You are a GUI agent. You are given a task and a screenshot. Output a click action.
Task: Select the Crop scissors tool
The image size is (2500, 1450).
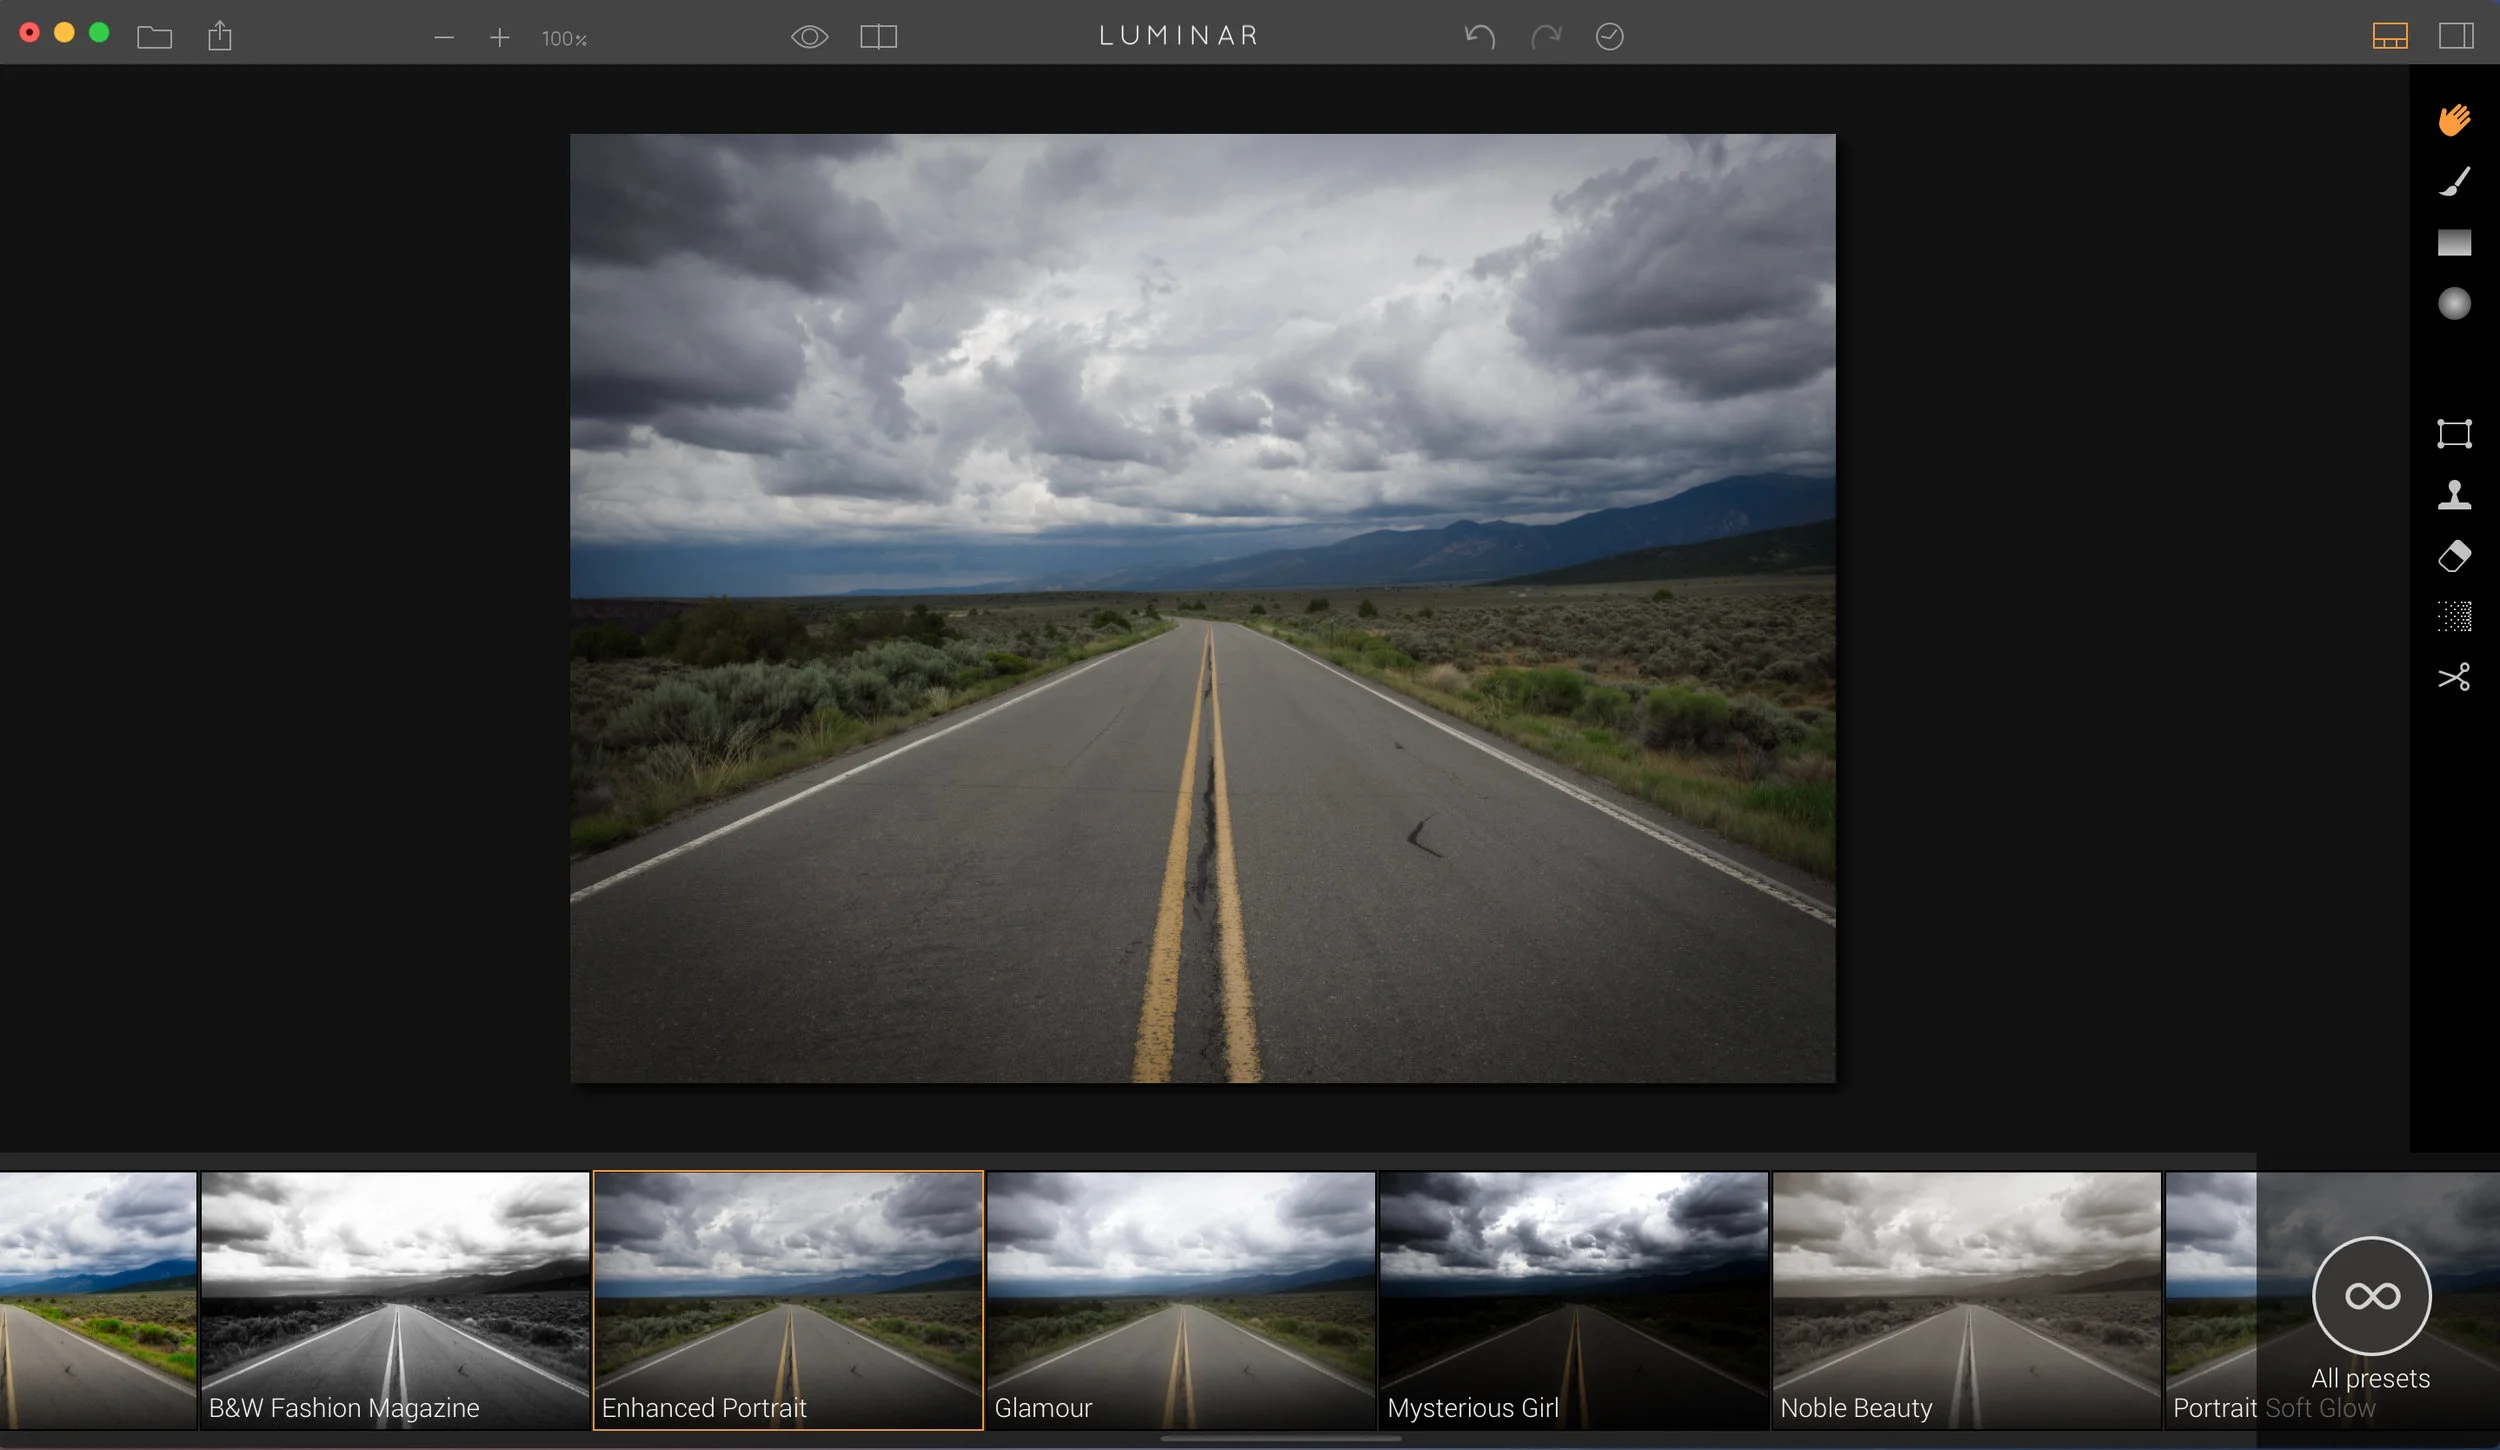2454,678
